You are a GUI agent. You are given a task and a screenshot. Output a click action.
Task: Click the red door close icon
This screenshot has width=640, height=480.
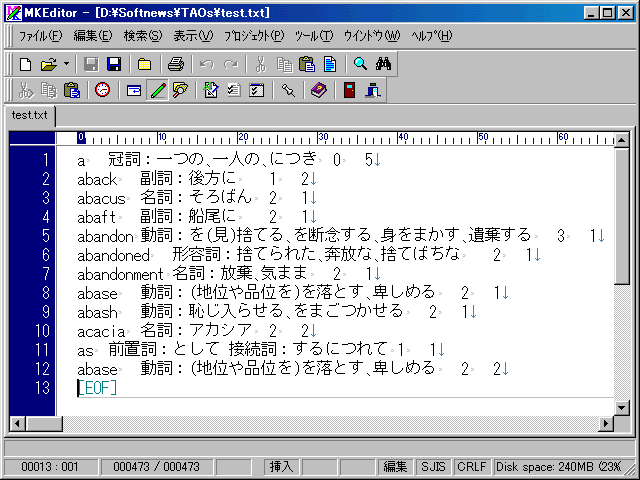pyautogui.click(x=349, y=90)
